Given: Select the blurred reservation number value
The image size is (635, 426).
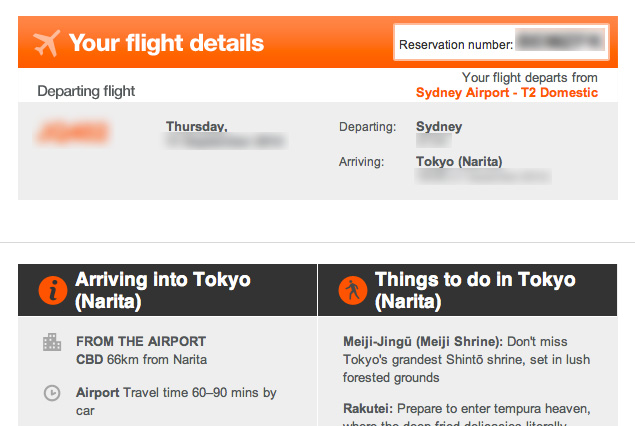Looking at the screenshot, I should 559,43.
